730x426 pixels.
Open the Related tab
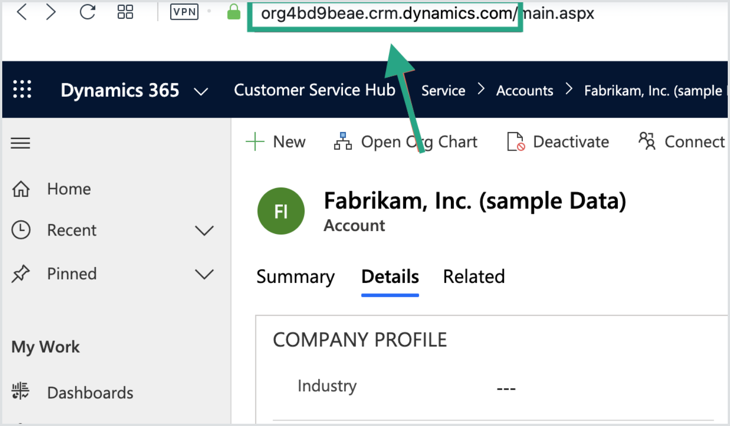pyautogui.click(x=474, y=277)
